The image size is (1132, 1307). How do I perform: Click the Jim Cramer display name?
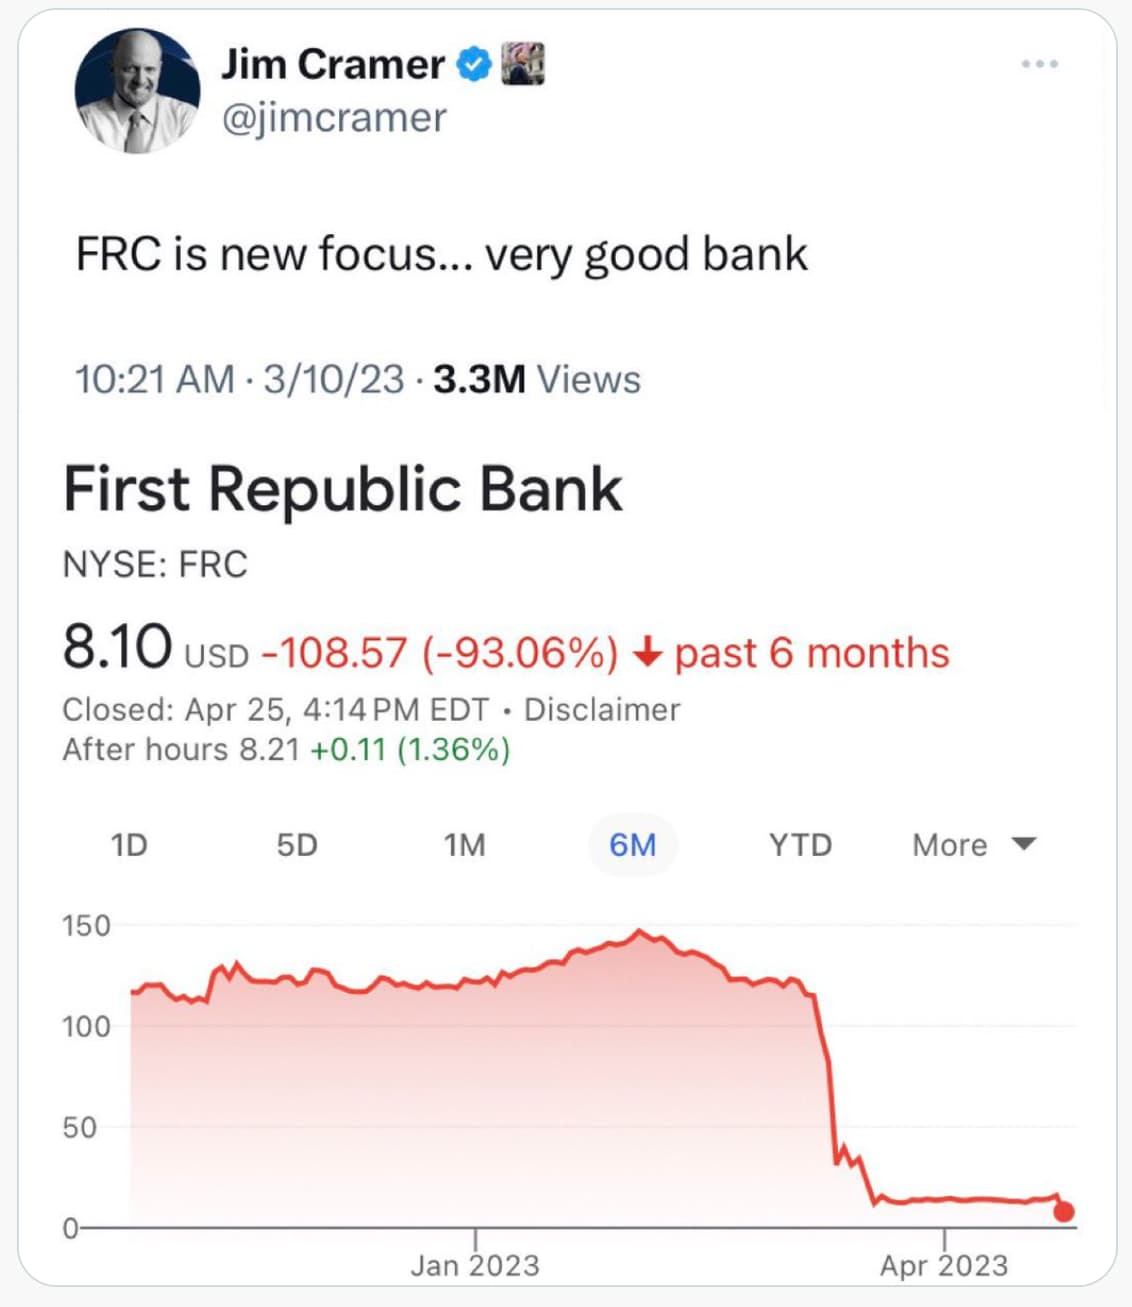pos(333,64)
